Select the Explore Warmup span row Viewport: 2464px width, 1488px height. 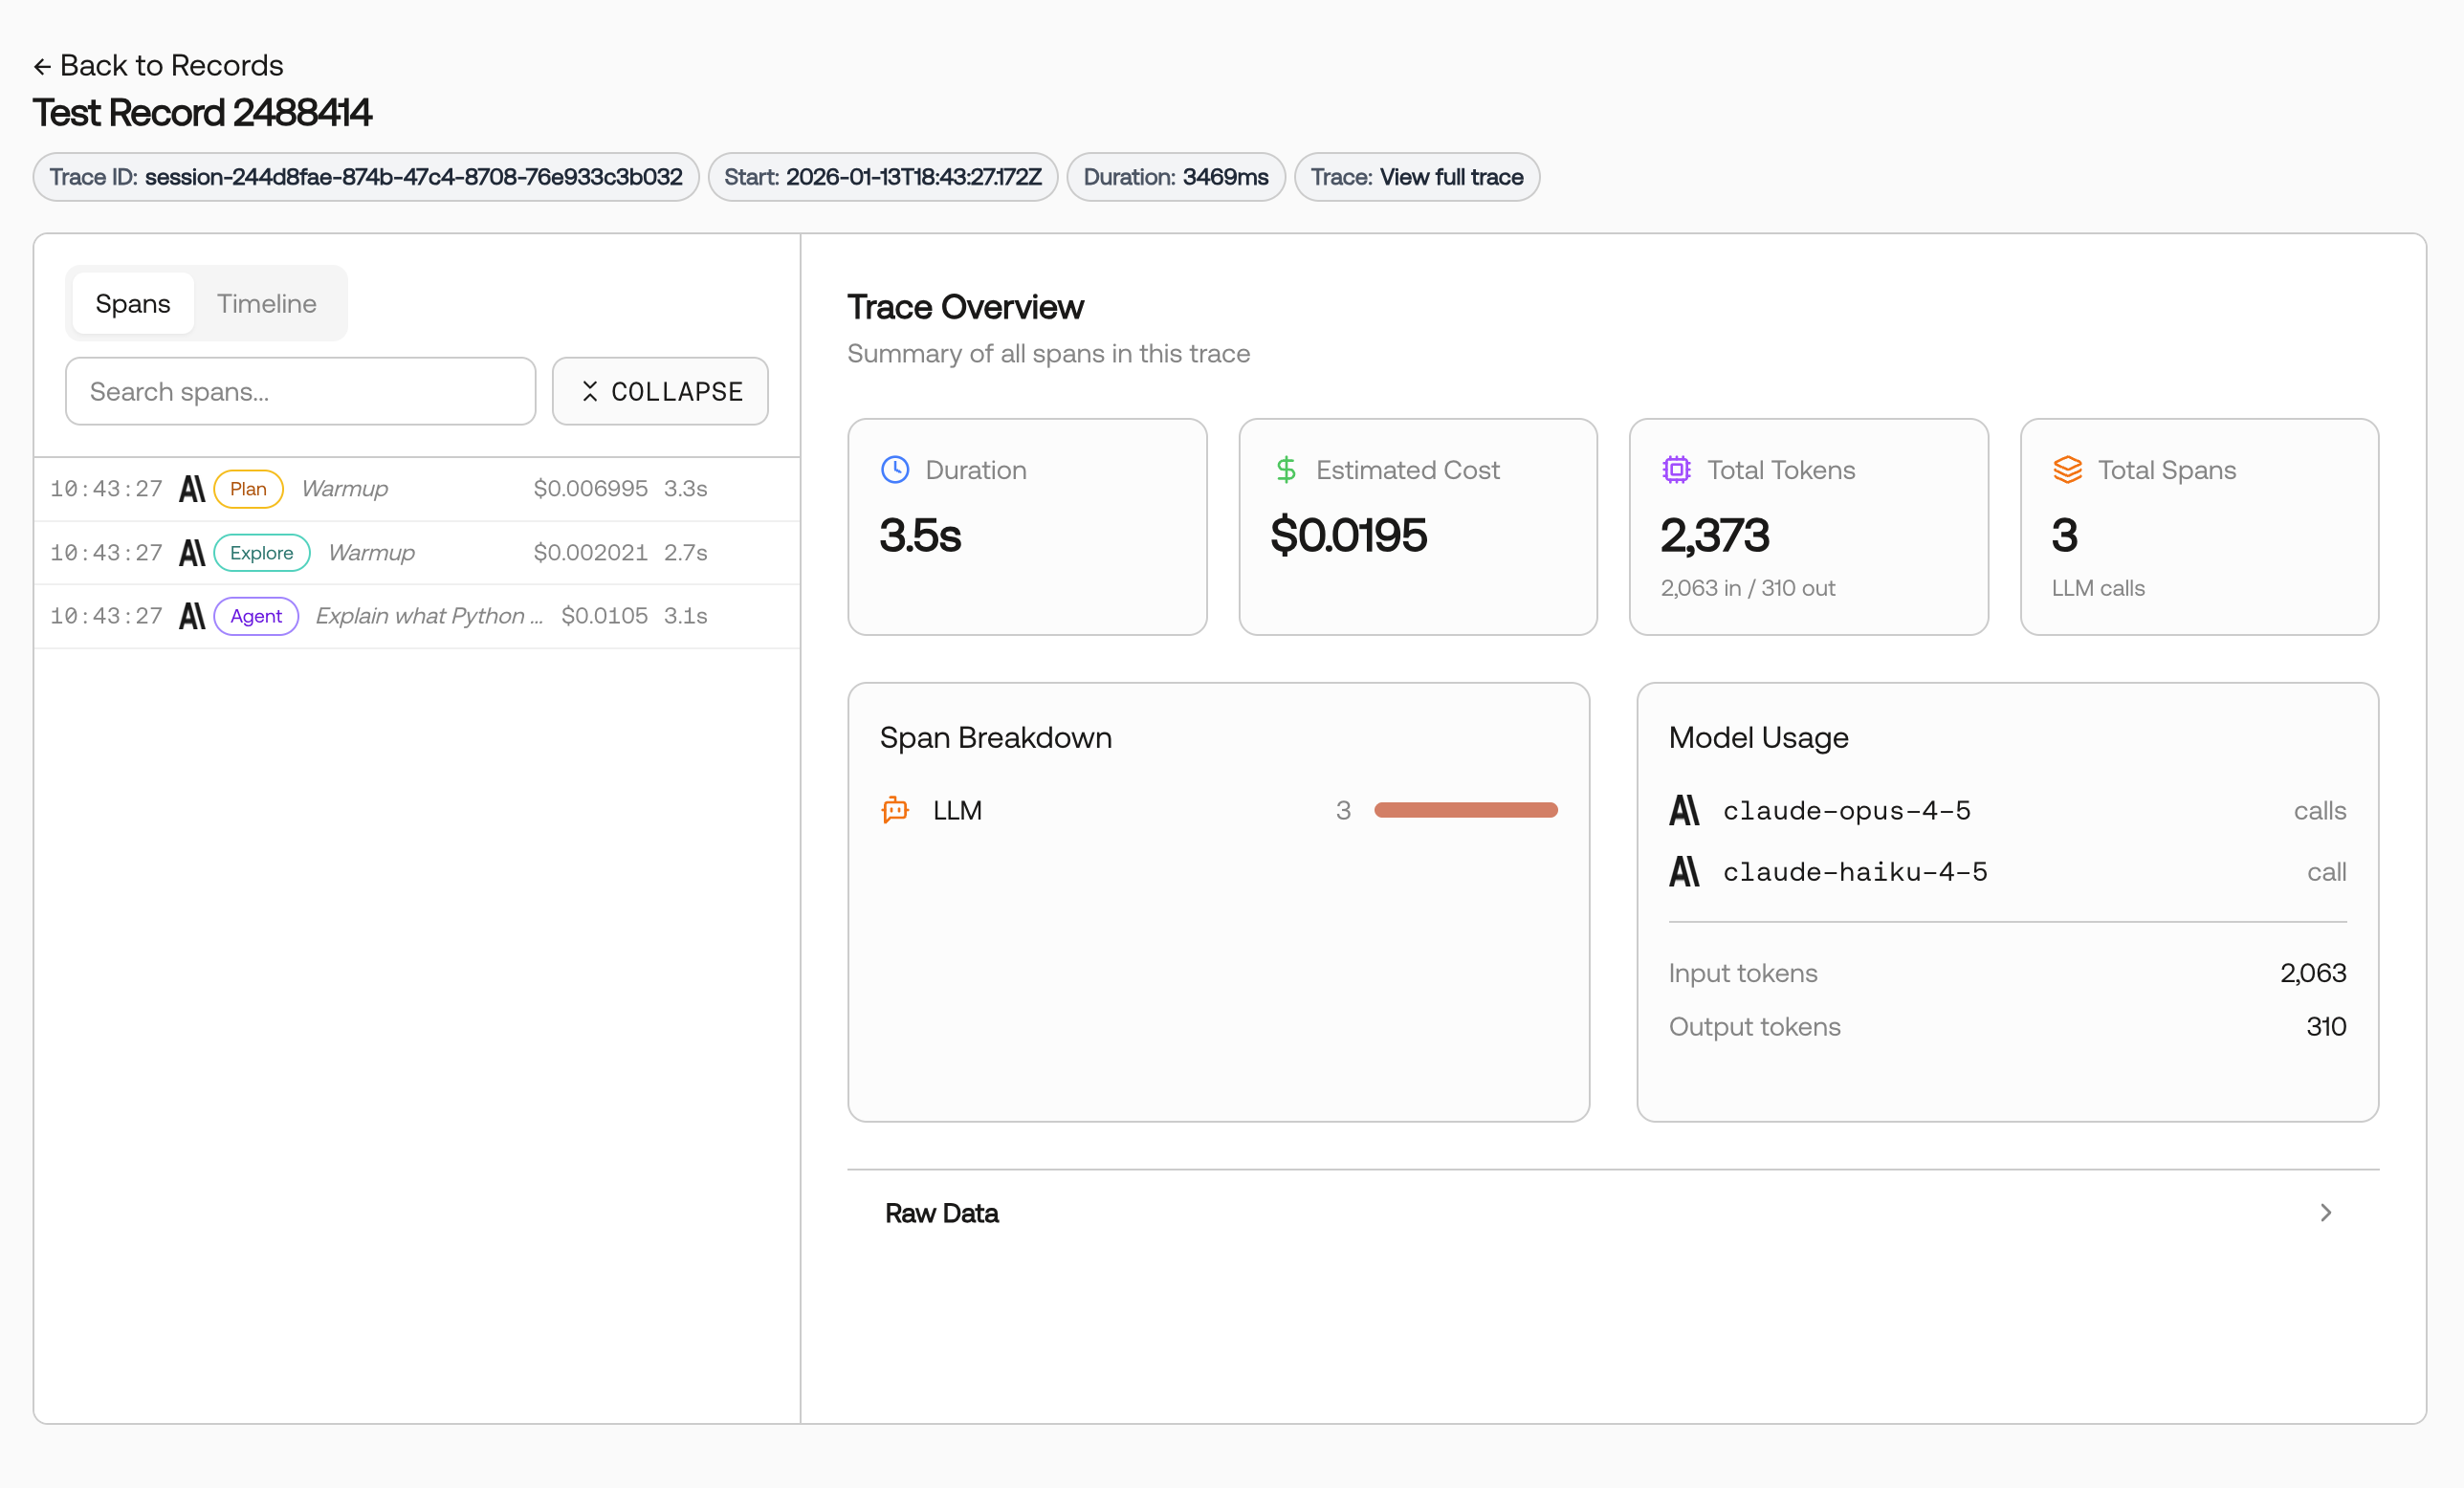tap(417, 552)
